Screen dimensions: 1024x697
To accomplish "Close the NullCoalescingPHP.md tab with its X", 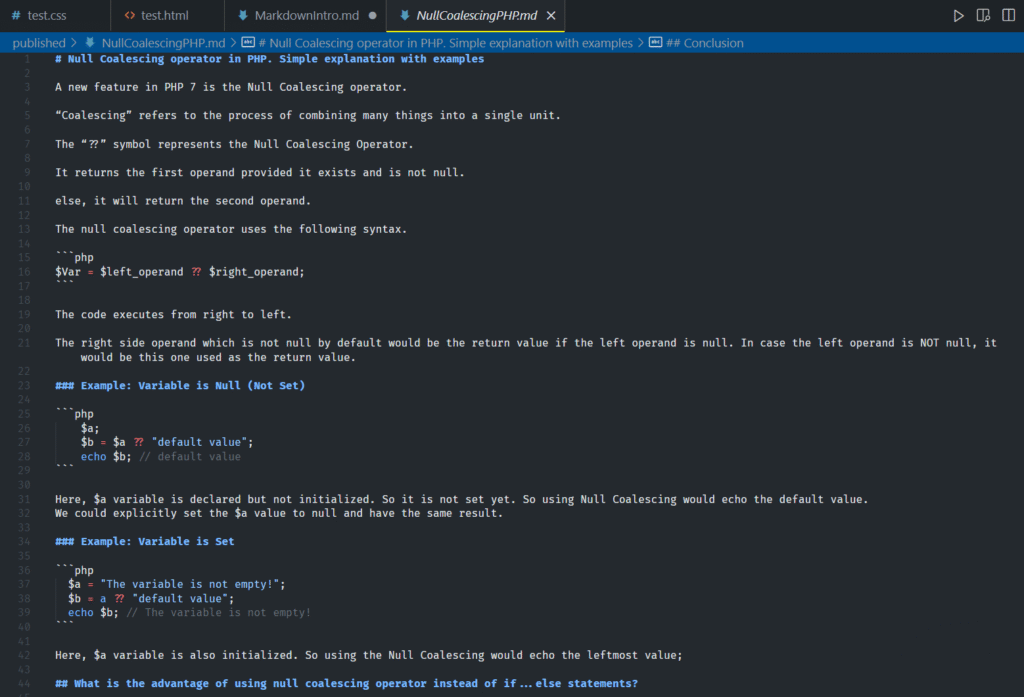I will pyautogui.click(x=551, y=16).
